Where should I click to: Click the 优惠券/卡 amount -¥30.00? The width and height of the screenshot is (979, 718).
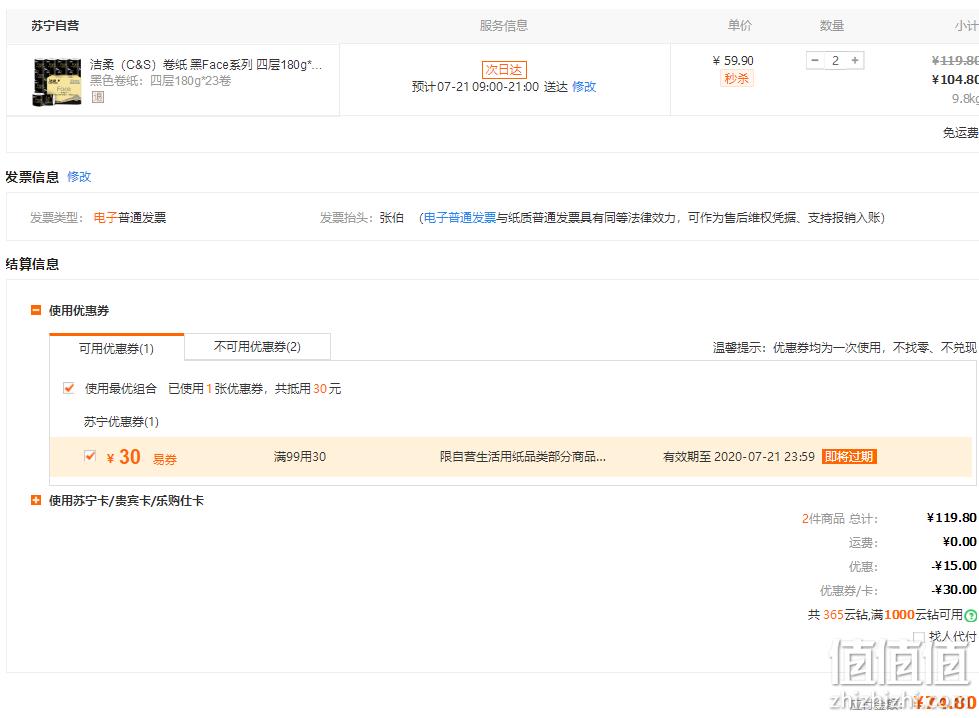click(x=954, y=589)
